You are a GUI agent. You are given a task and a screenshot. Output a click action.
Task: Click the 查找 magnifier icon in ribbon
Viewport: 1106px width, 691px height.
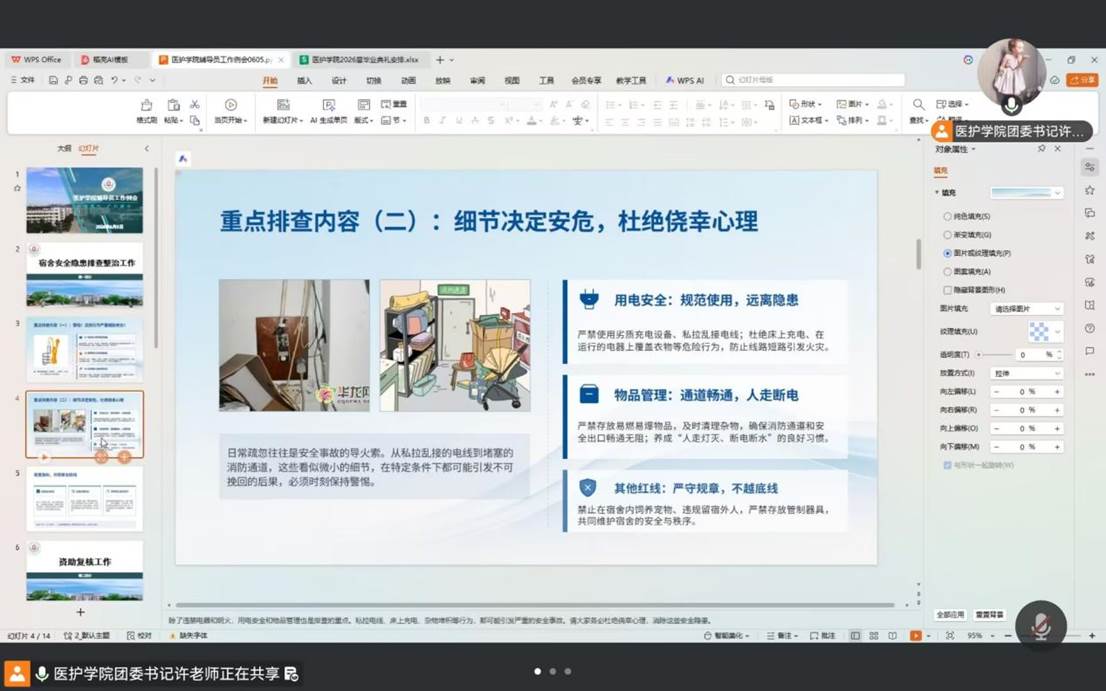pos(918,104)
